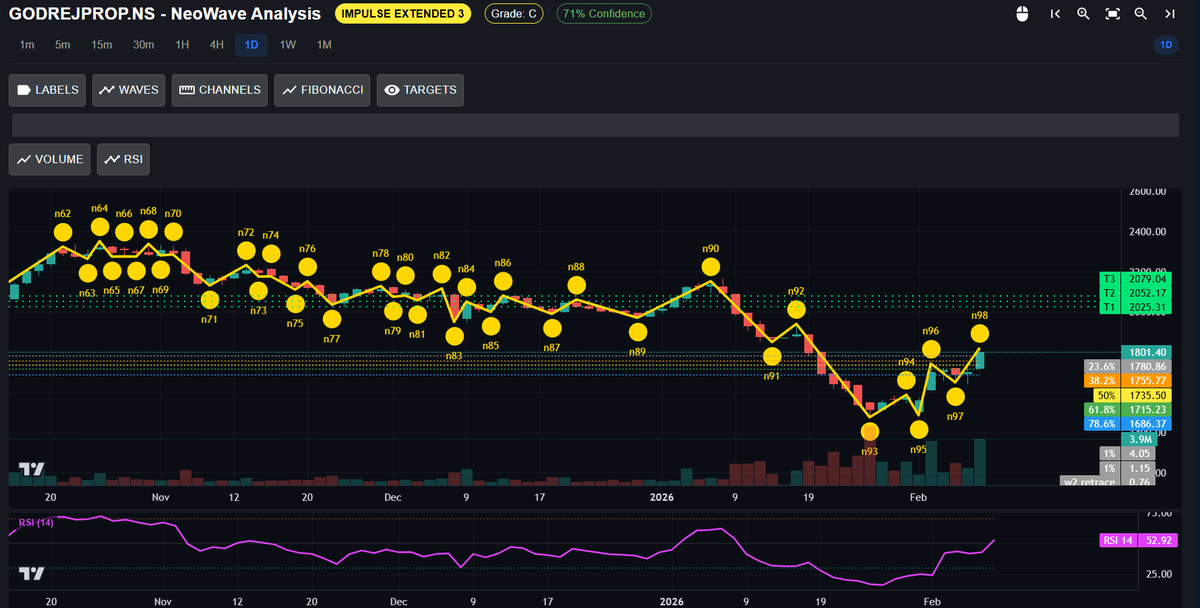Image resolution: width=1200 pixels, height=608 pixels.
Task: Click the 25.00 RSI axis label
Action: pyautogui.click(x=1161, y=574)
